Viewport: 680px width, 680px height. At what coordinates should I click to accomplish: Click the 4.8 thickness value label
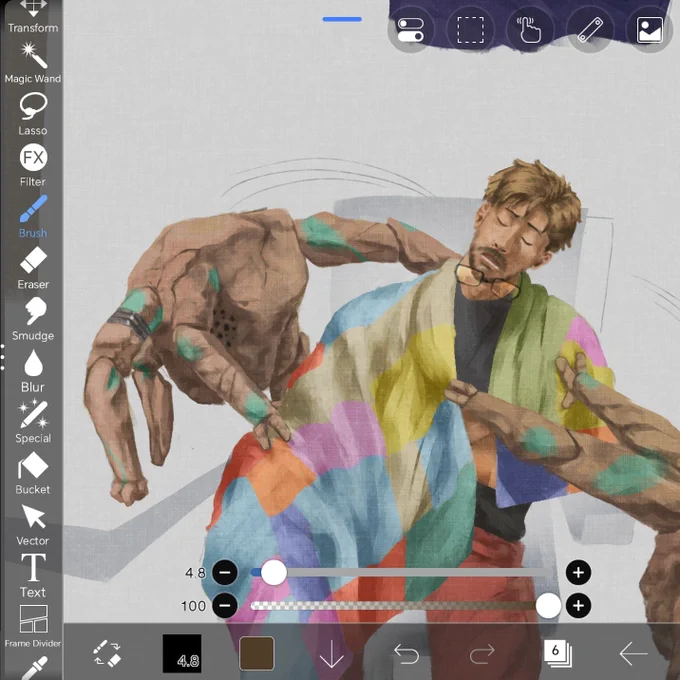pos(195,573)
